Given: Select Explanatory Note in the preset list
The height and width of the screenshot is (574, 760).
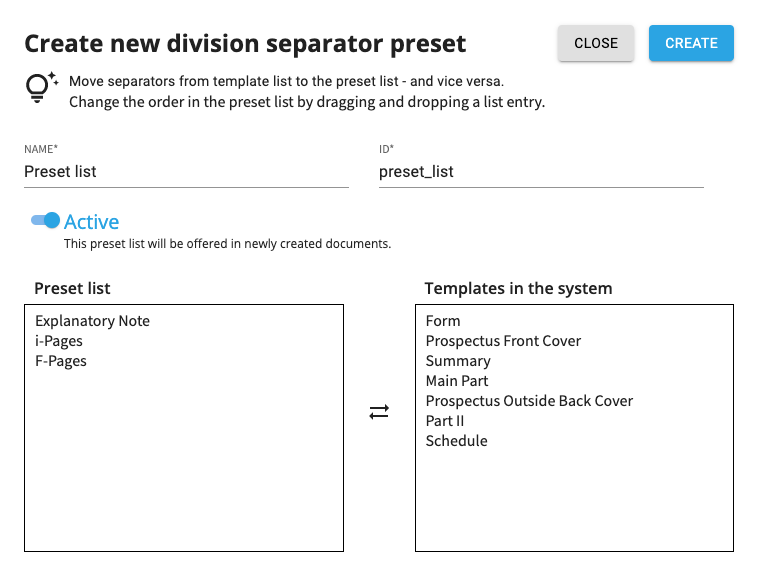Looking at the screenshot, I should pyautogui.click(x=92, y=321).
